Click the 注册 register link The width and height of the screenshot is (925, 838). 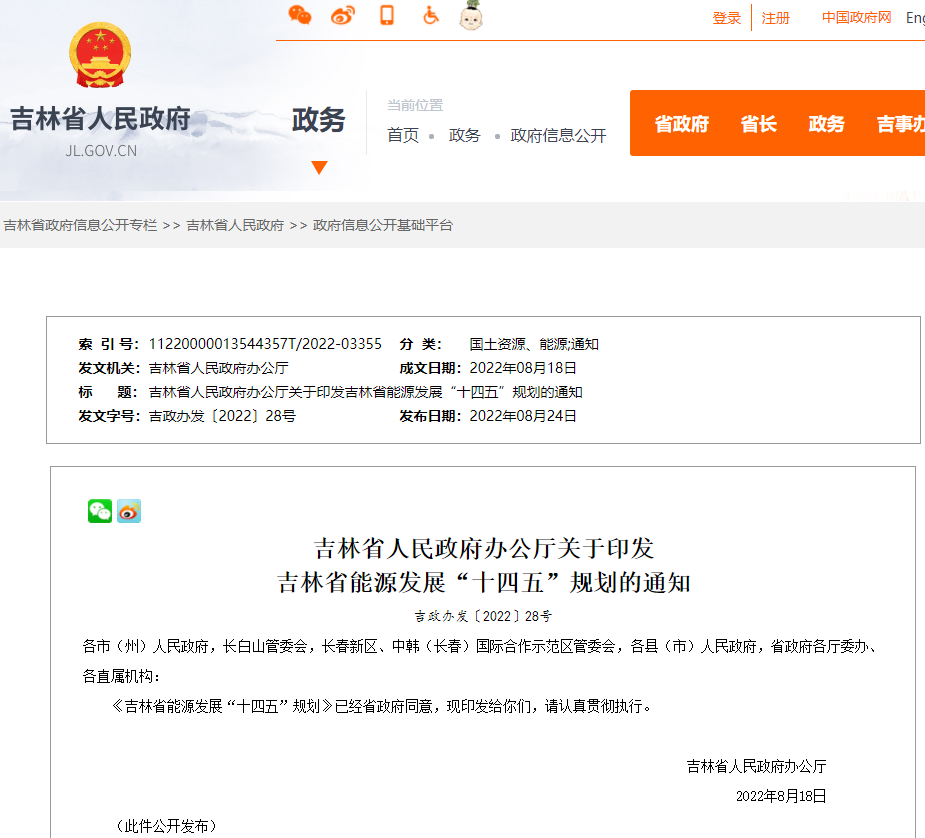coord(775,18)
